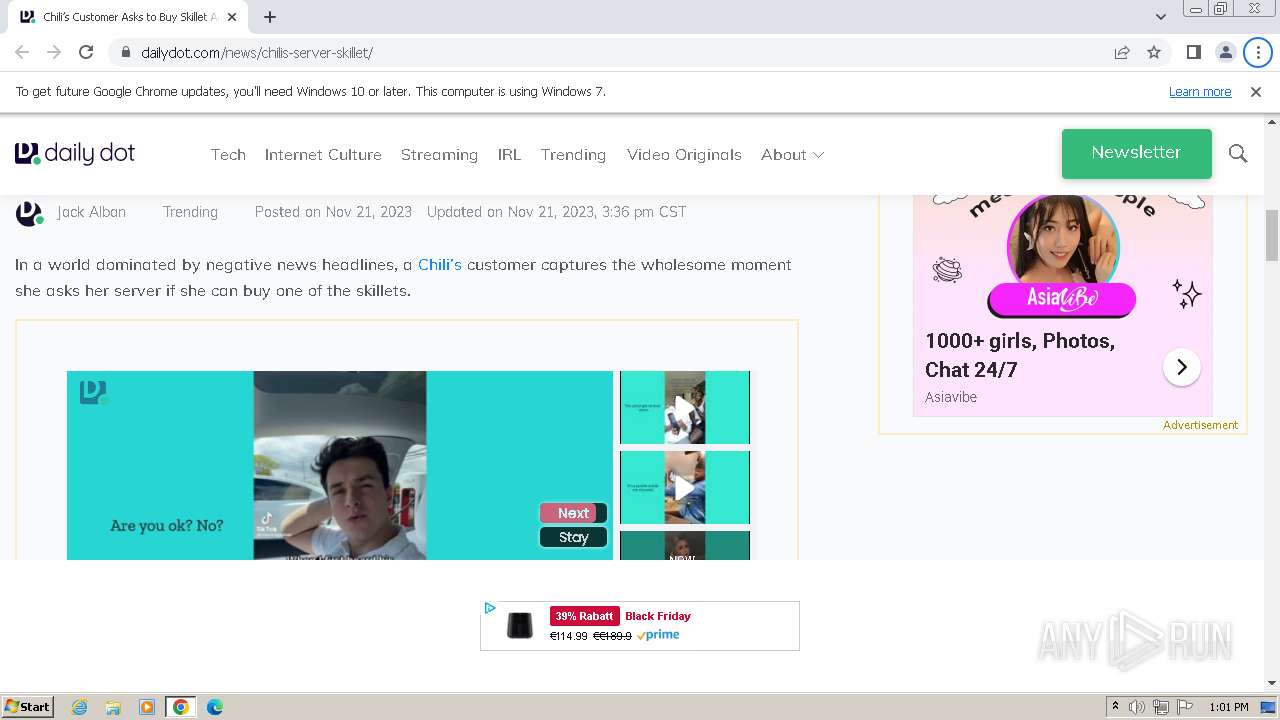Click the "Posted on Nov 21, 2023" text
This screenshot has width=1280, height=720.
click(x=333, y=212)
